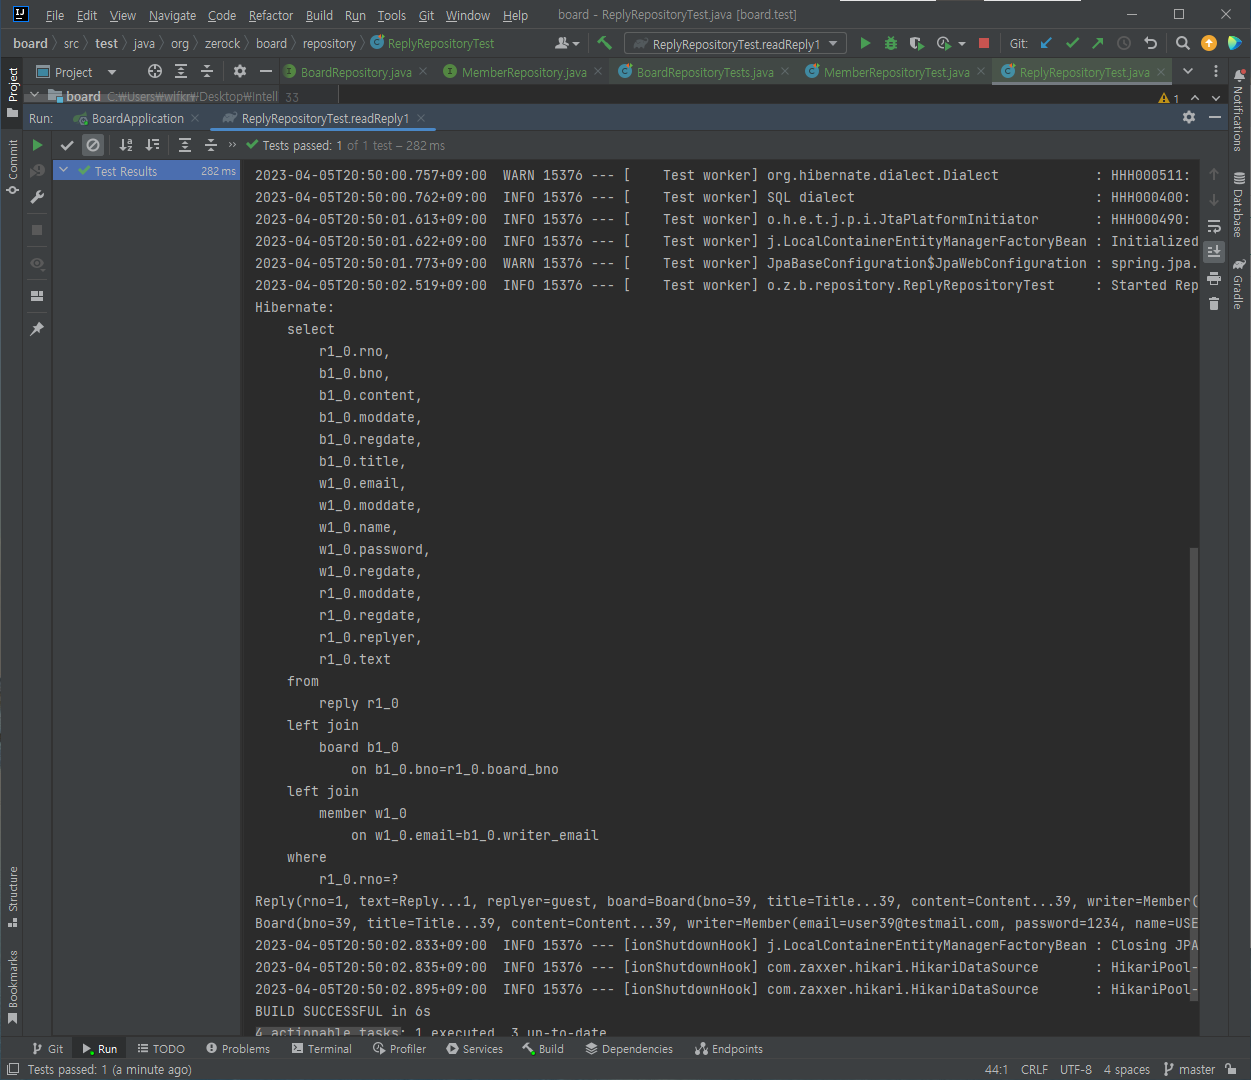Run ReplyRepositoryTest.readReply1 from the main toolbar

coord(865,43)
